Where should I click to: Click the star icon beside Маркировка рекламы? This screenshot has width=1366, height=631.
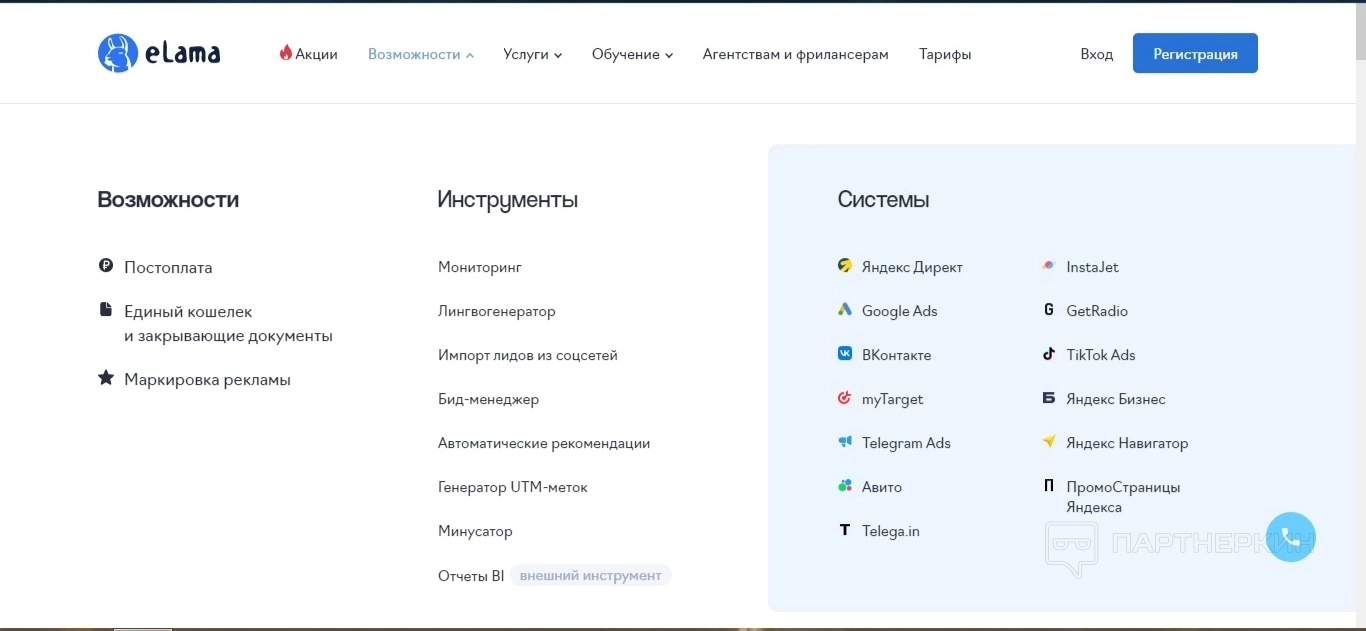[106, 378]
